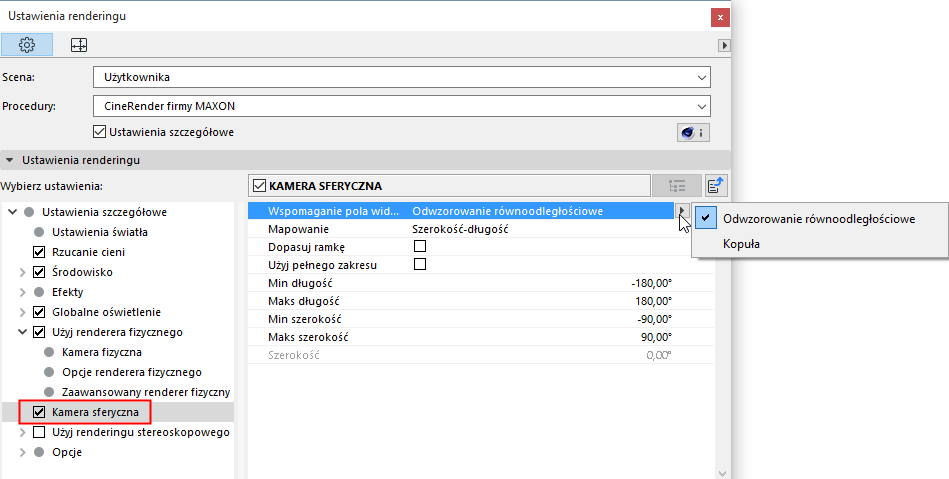949x479 pixels.
Task: Click the scroll down arrow of settings list
Action: [x=721, y=473]
